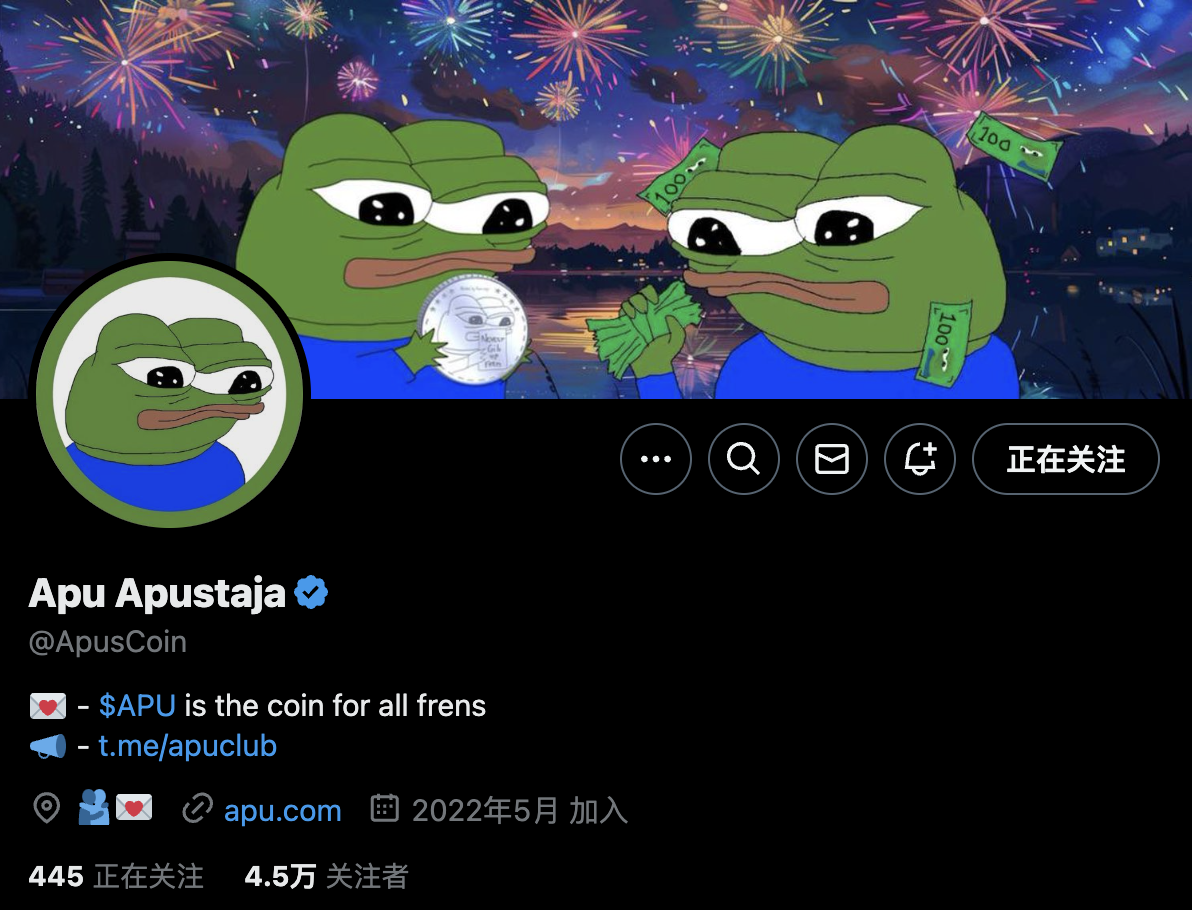
Task: Click the calendar icon by join date
Action: 385,808
